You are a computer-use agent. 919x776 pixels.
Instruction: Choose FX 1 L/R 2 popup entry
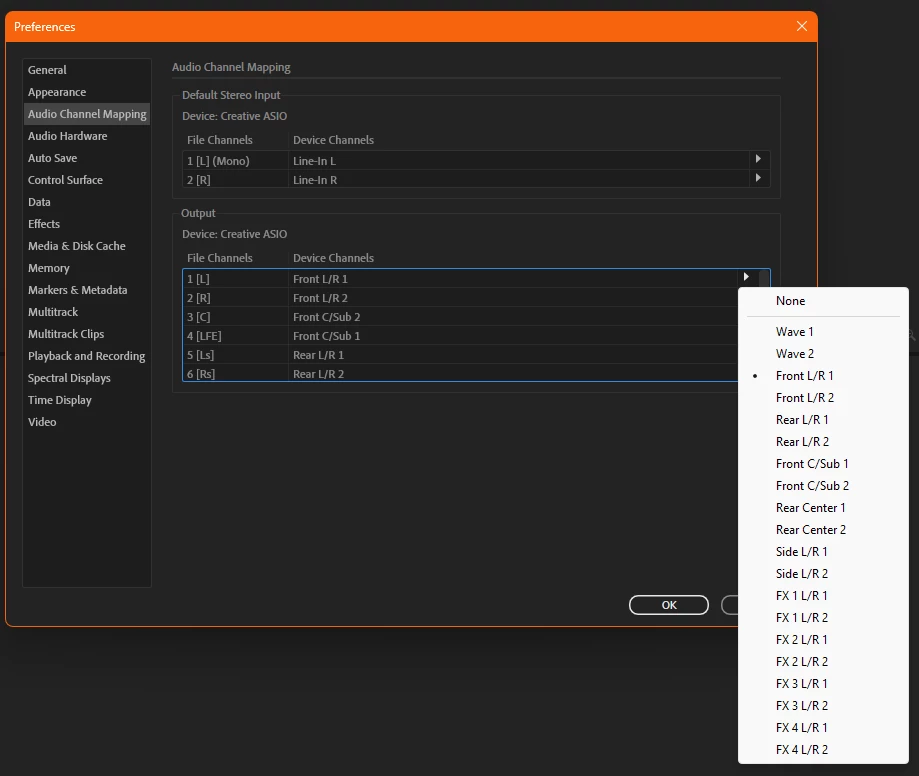(823, 618)
